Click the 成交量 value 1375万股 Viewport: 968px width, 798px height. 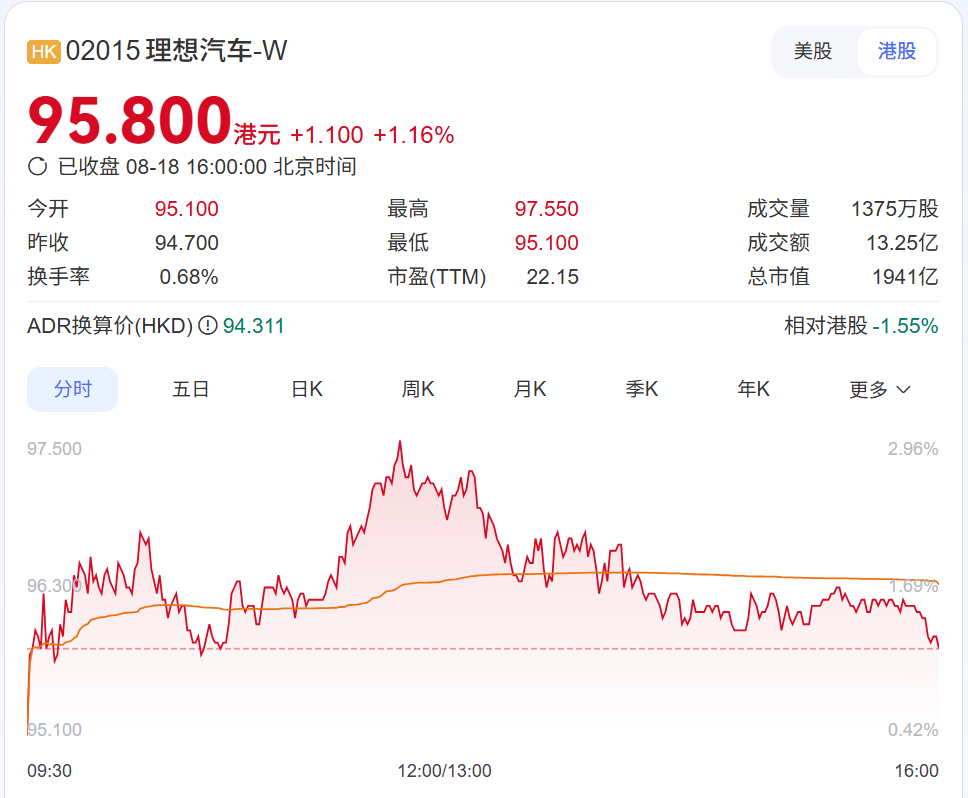click(895, 209)
